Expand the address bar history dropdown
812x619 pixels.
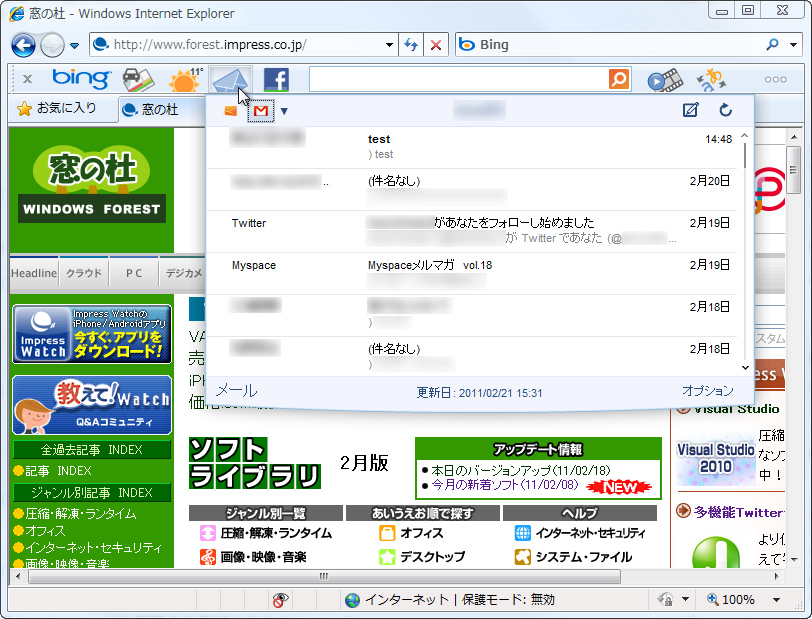[391, 45]
